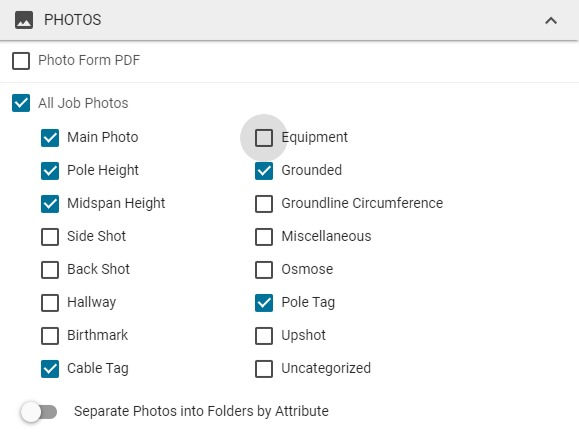
Task: Uncheck the Pole Height option
Action: click(x=50, y=171)
